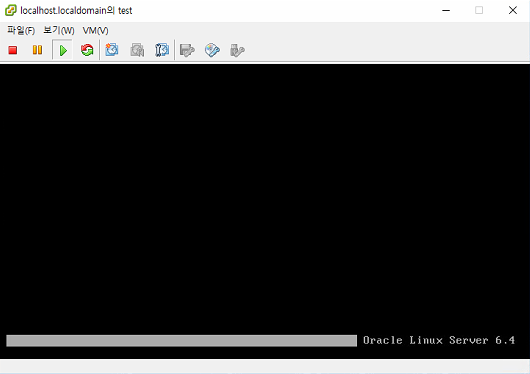Viewport: 530px width, 374px height.
Task: Connect the floppy device icon
Action: 187,50
